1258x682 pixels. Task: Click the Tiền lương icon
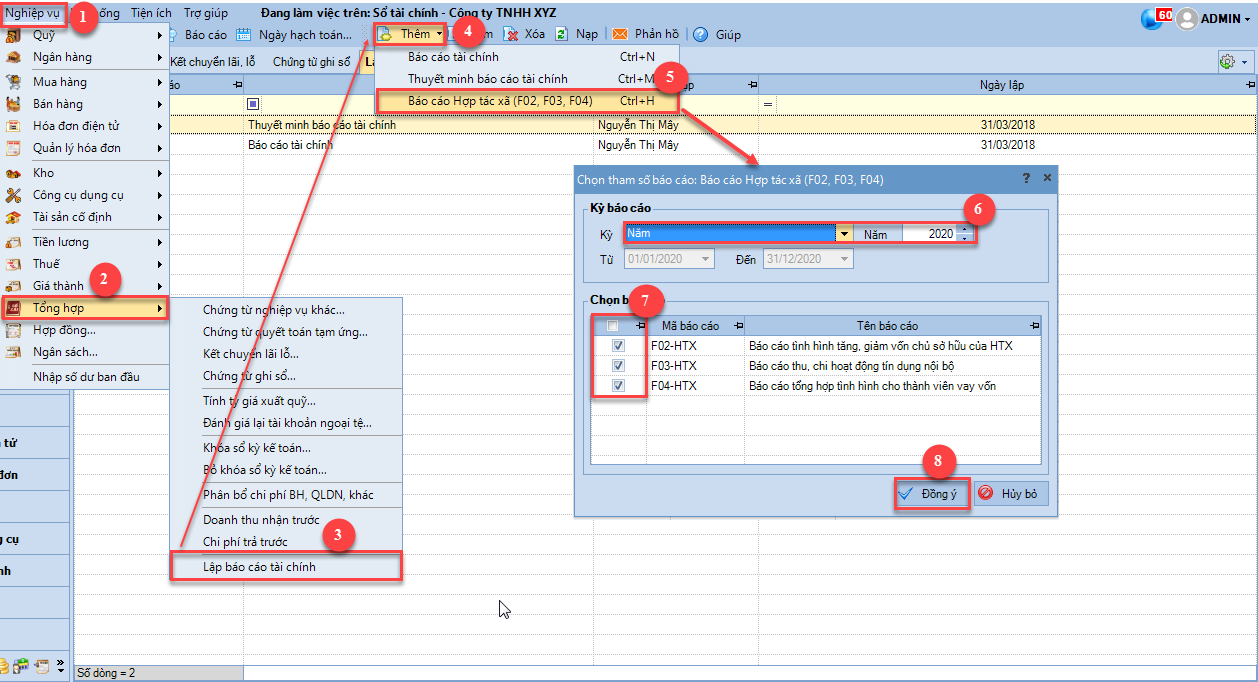[x=14, y=242]
